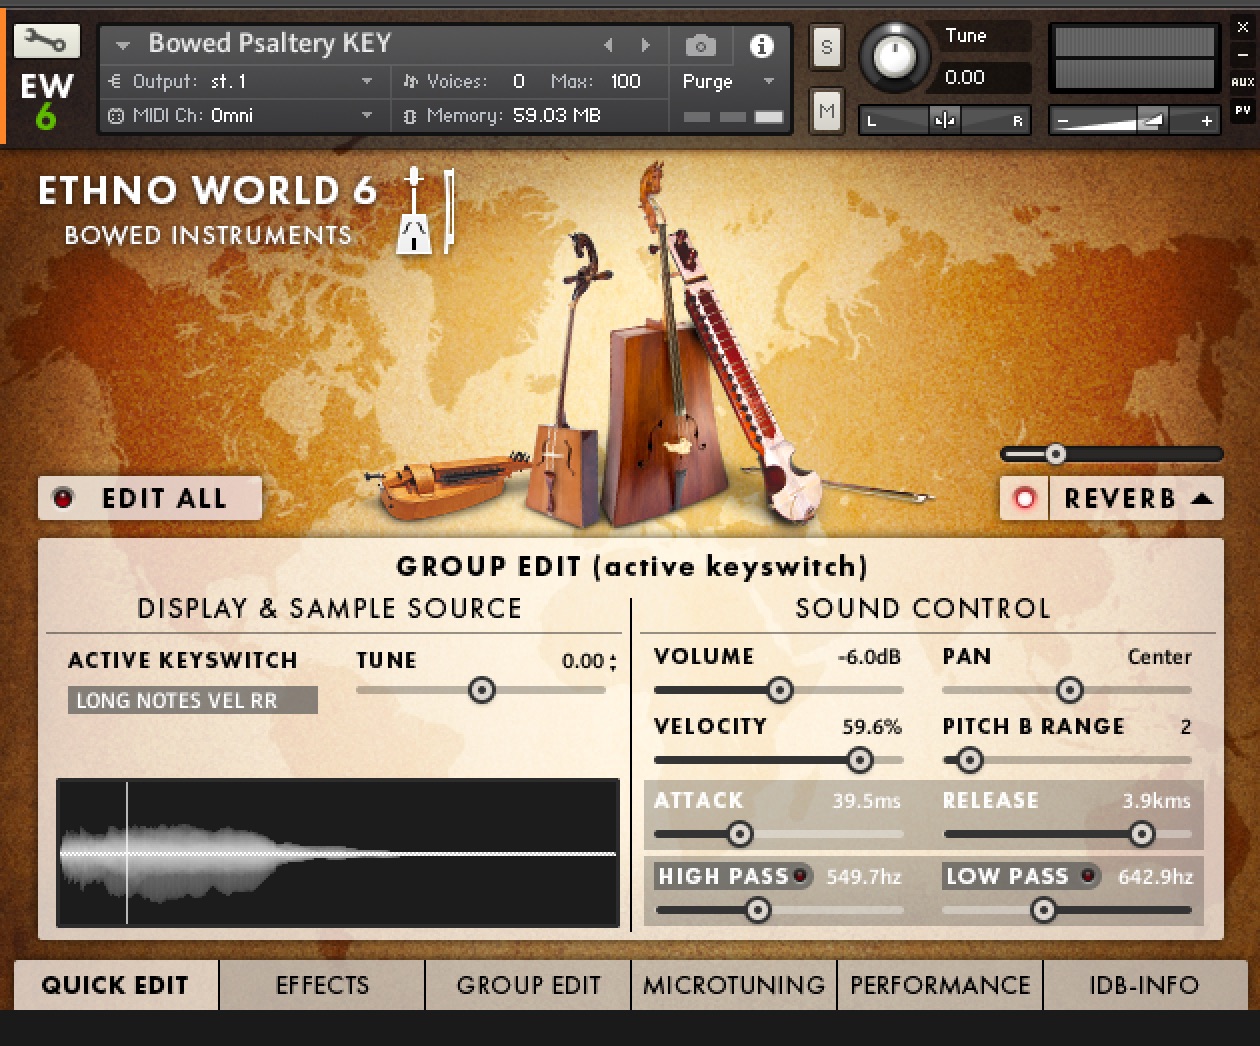
Task: Switch to the EFFECTS tab
Action: point(322,985)
